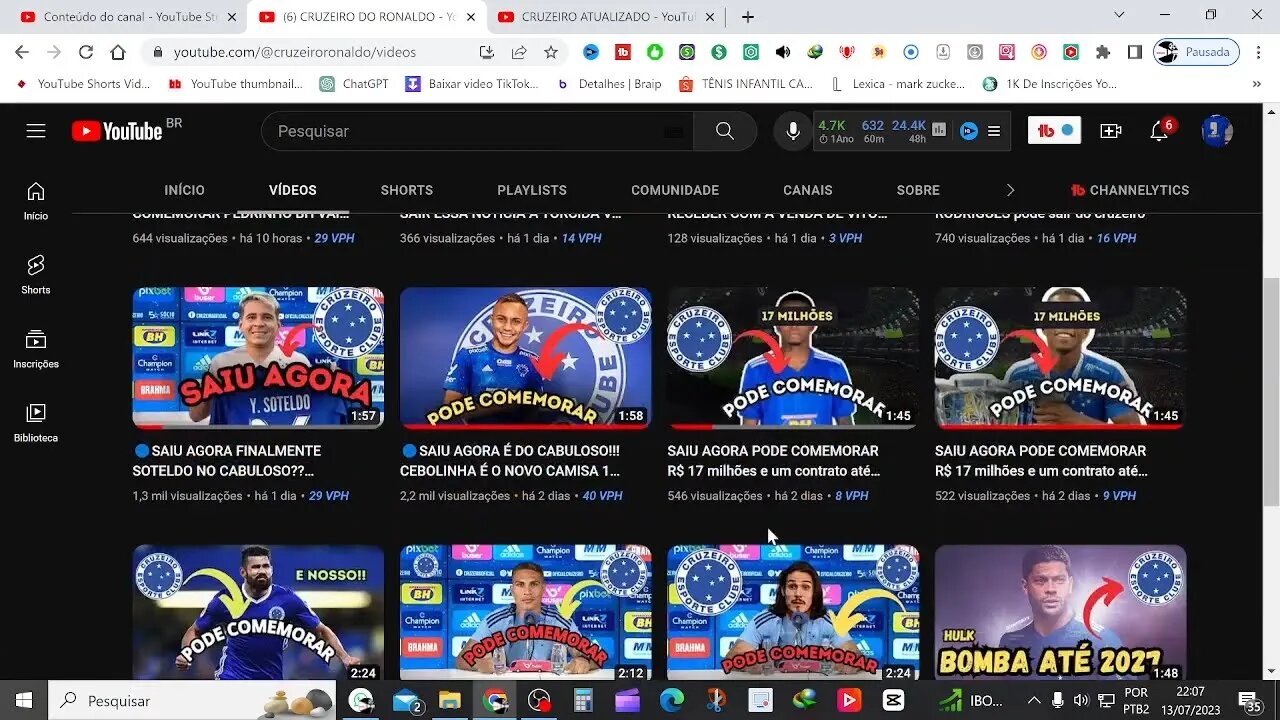Toggle Chrome side panel icon
The image size is (1280, 720).
tap(1135, 52)
